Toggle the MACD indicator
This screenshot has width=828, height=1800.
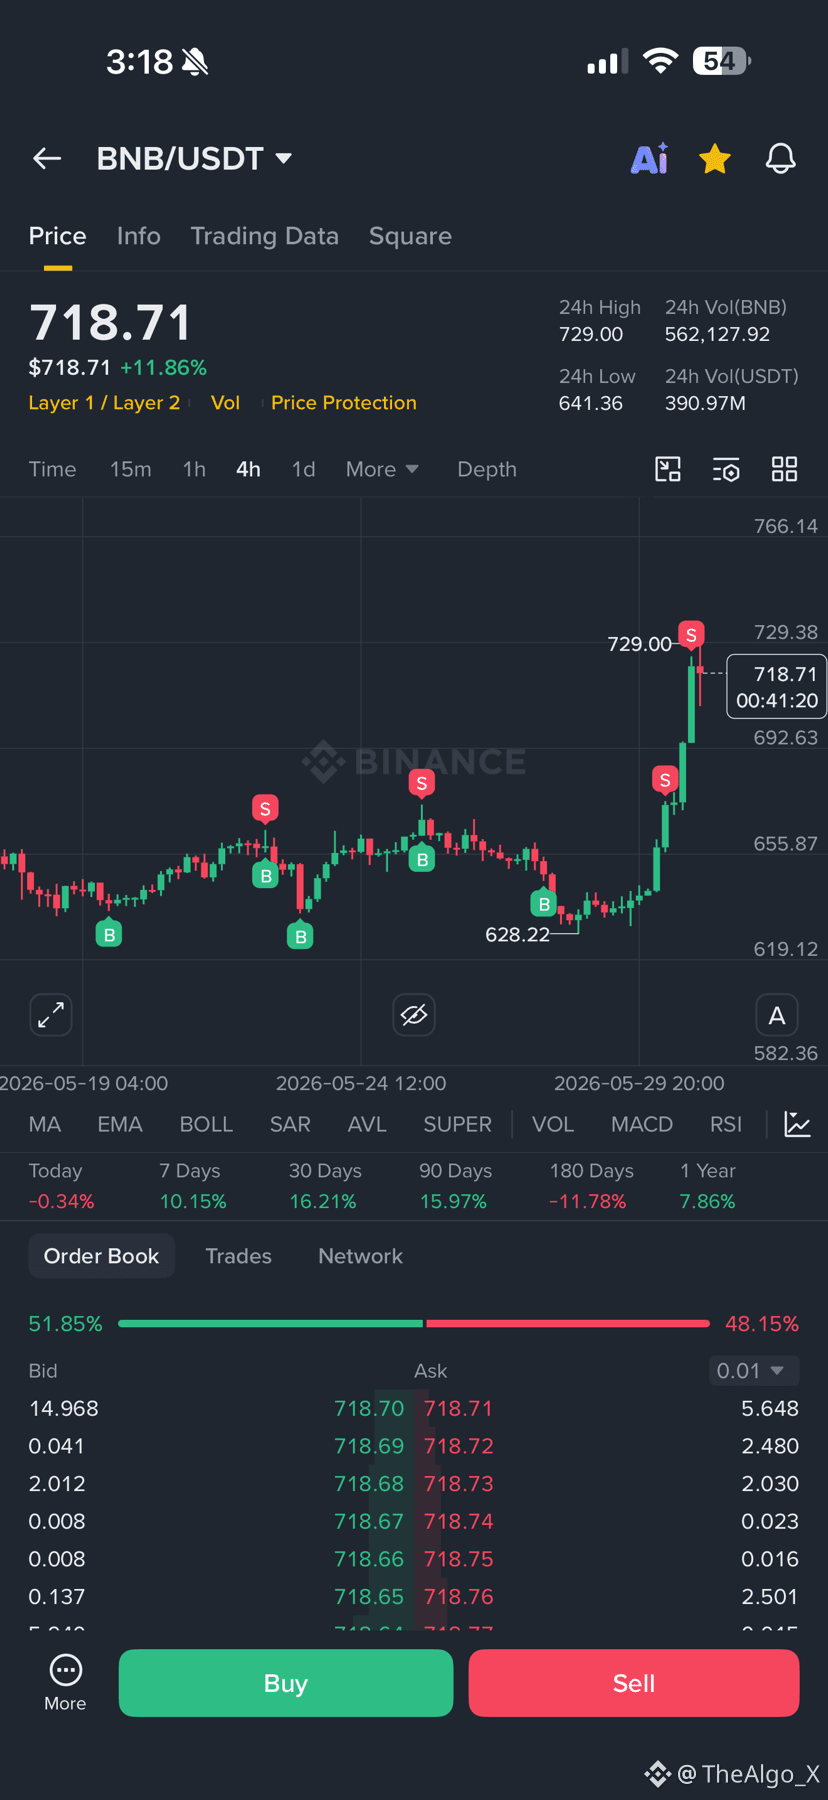pos(642,1124)
